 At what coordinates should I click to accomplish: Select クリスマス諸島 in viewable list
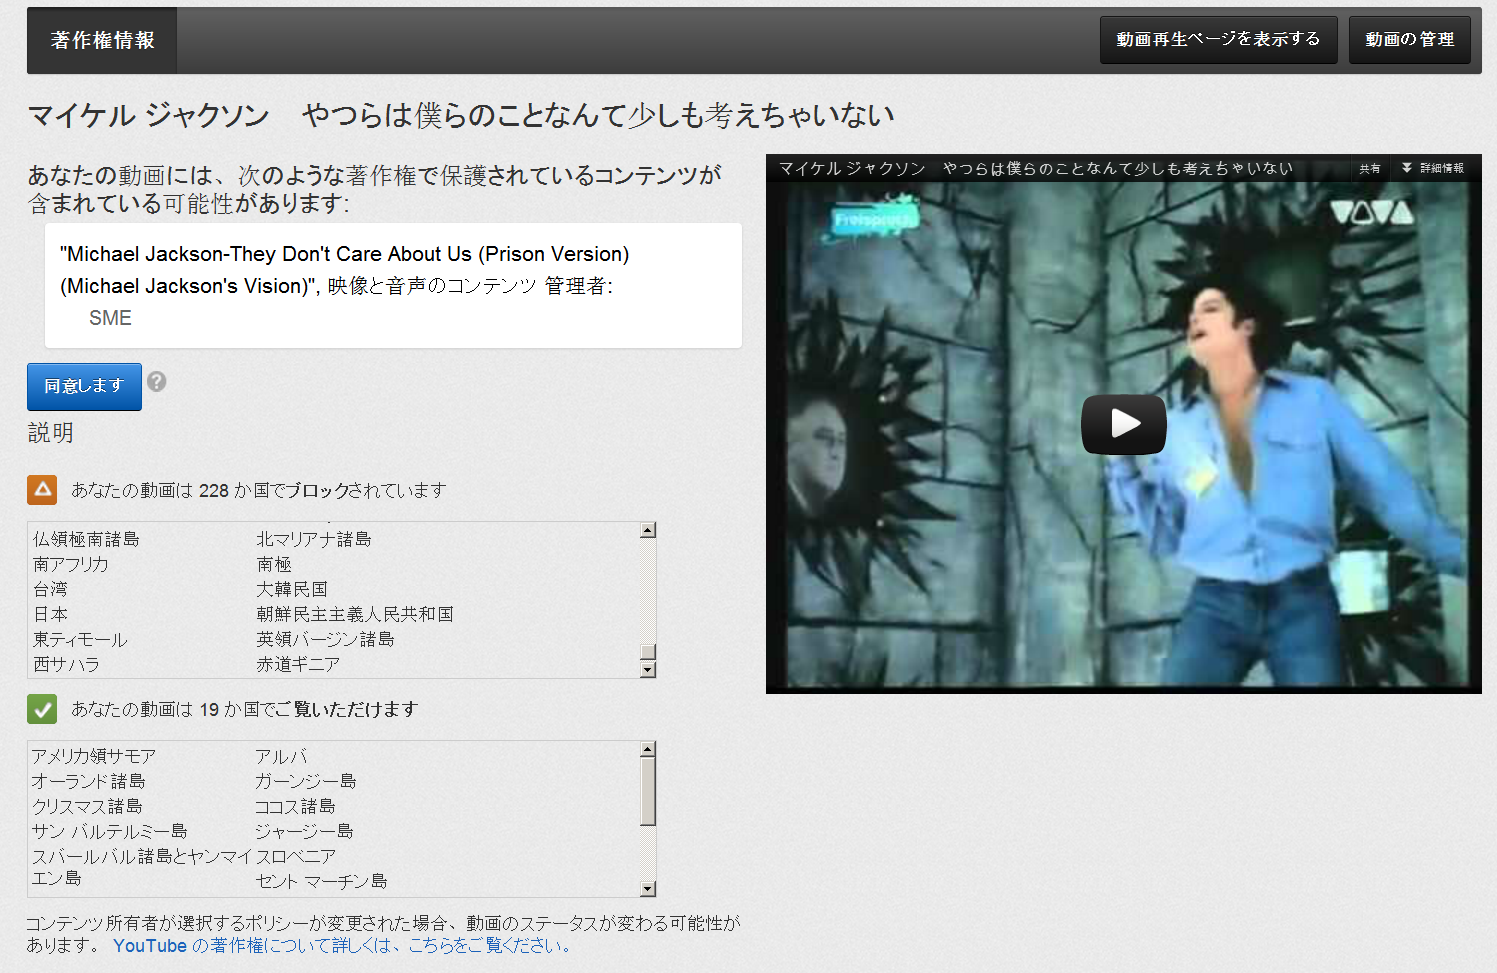click(x=87, y=806)
